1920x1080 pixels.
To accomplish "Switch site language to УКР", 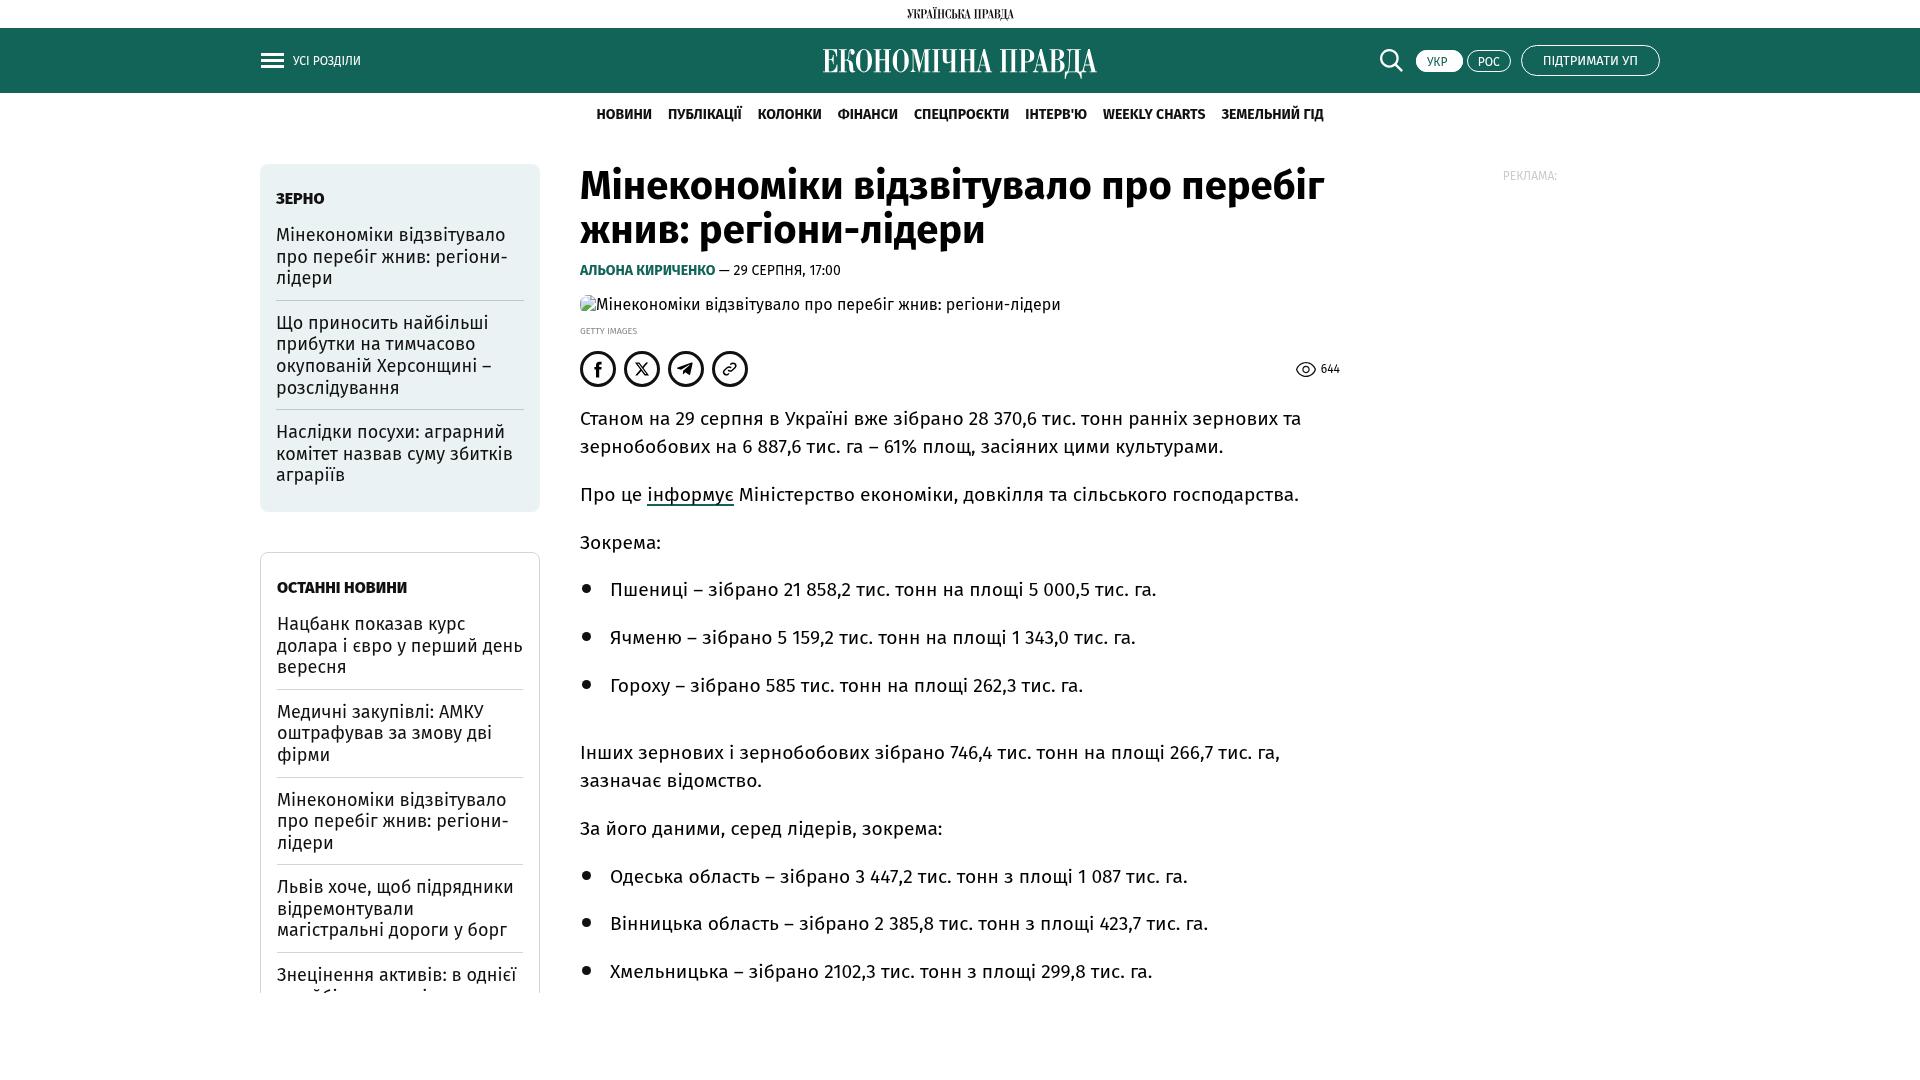I will tap(1438, 61).
